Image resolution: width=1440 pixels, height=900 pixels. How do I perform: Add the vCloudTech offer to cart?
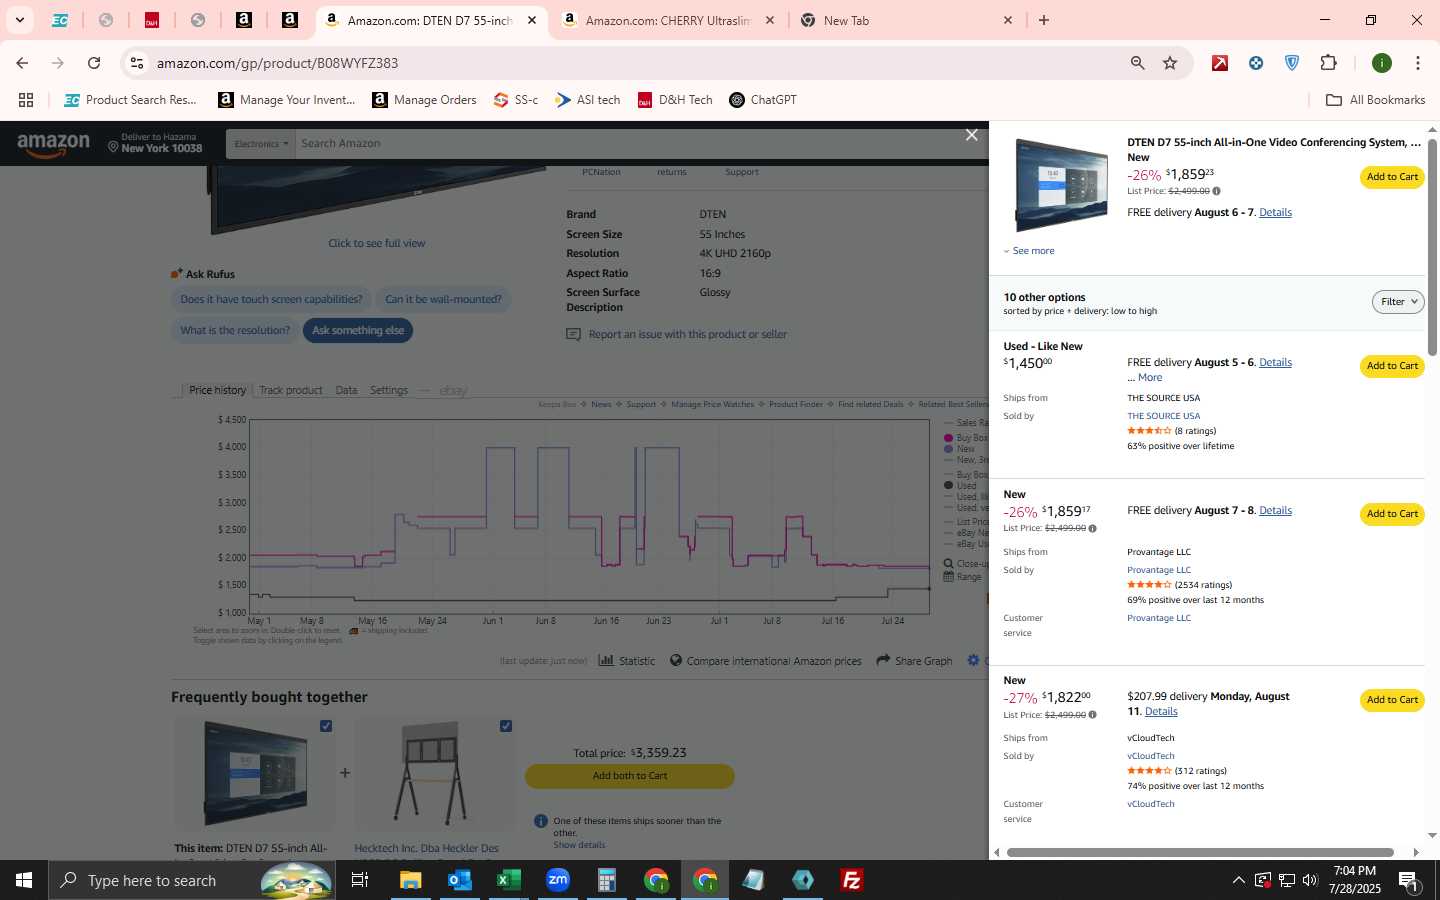[1392, 700]
